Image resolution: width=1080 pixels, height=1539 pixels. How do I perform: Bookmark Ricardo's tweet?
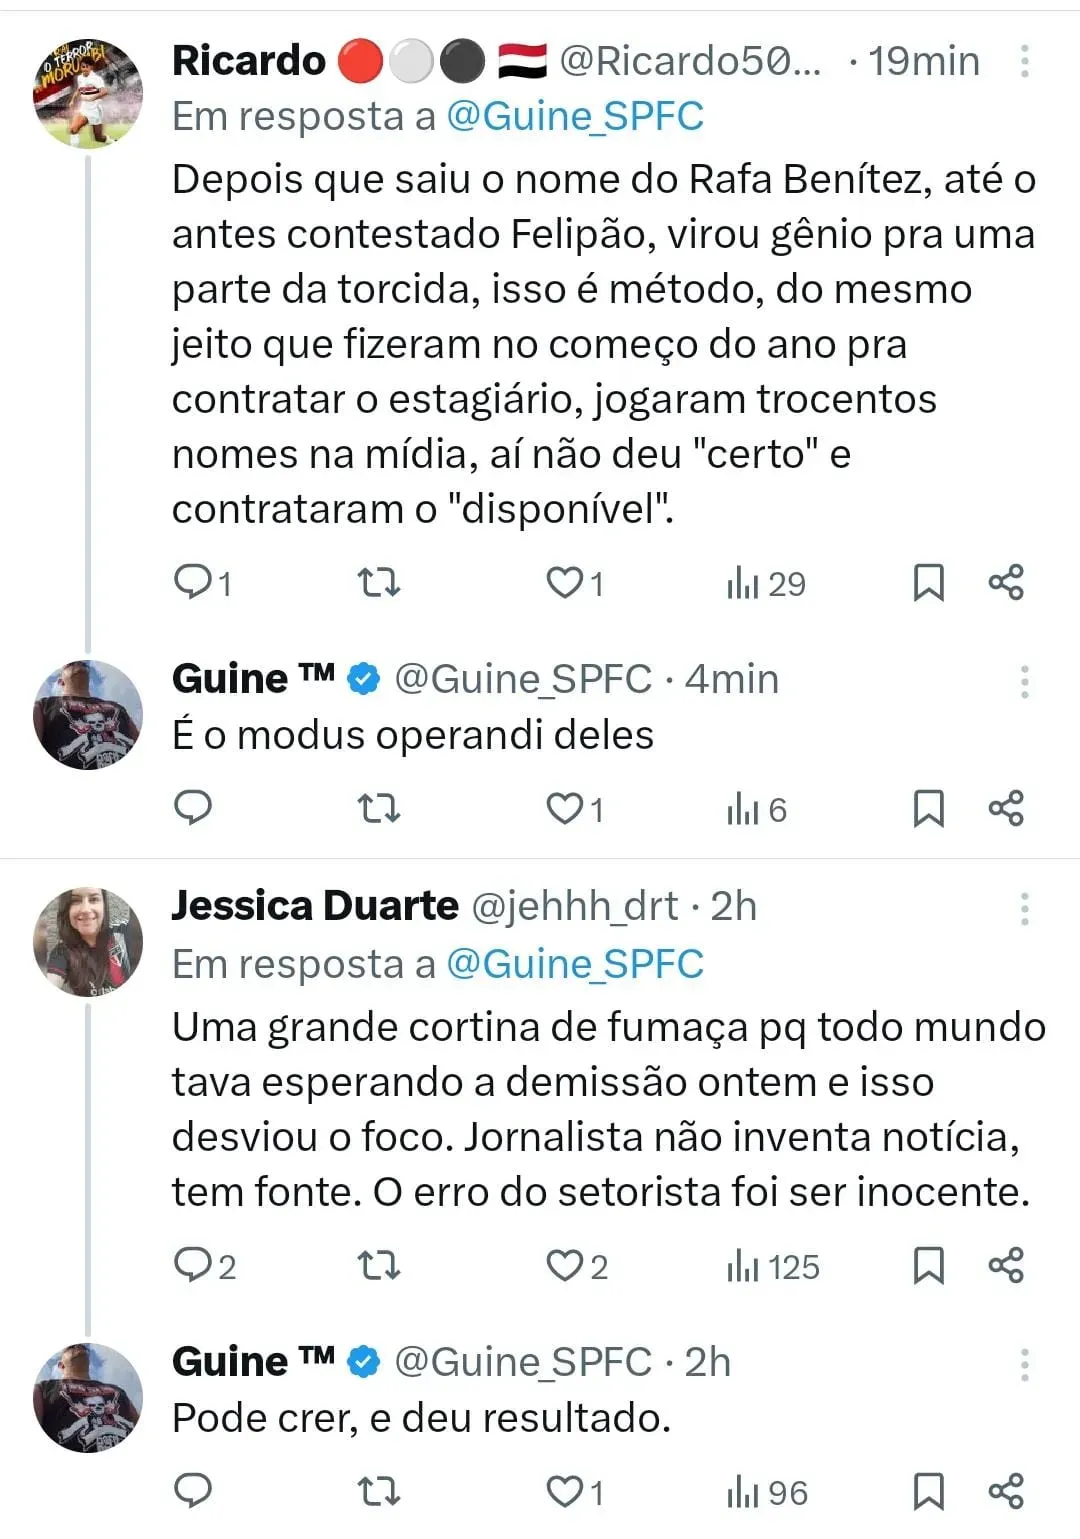coord(928,582)
